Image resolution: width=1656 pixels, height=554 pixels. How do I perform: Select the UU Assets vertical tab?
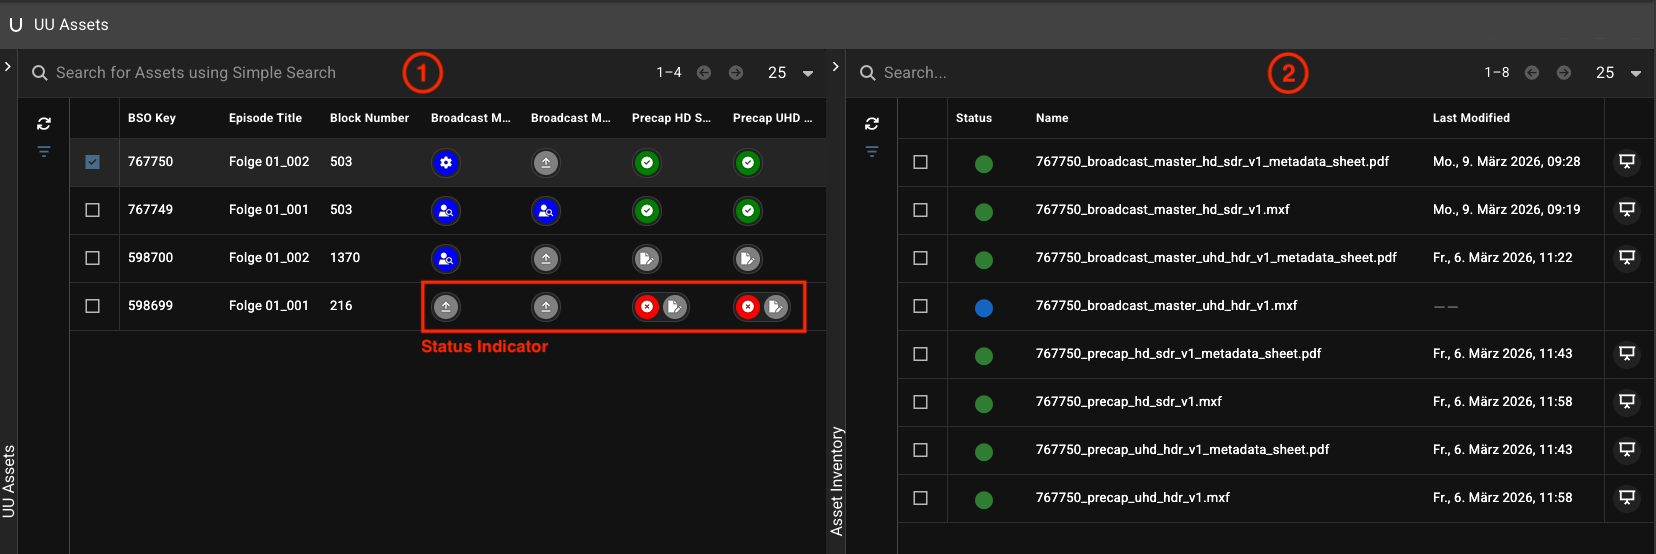[x=9, y=480]
